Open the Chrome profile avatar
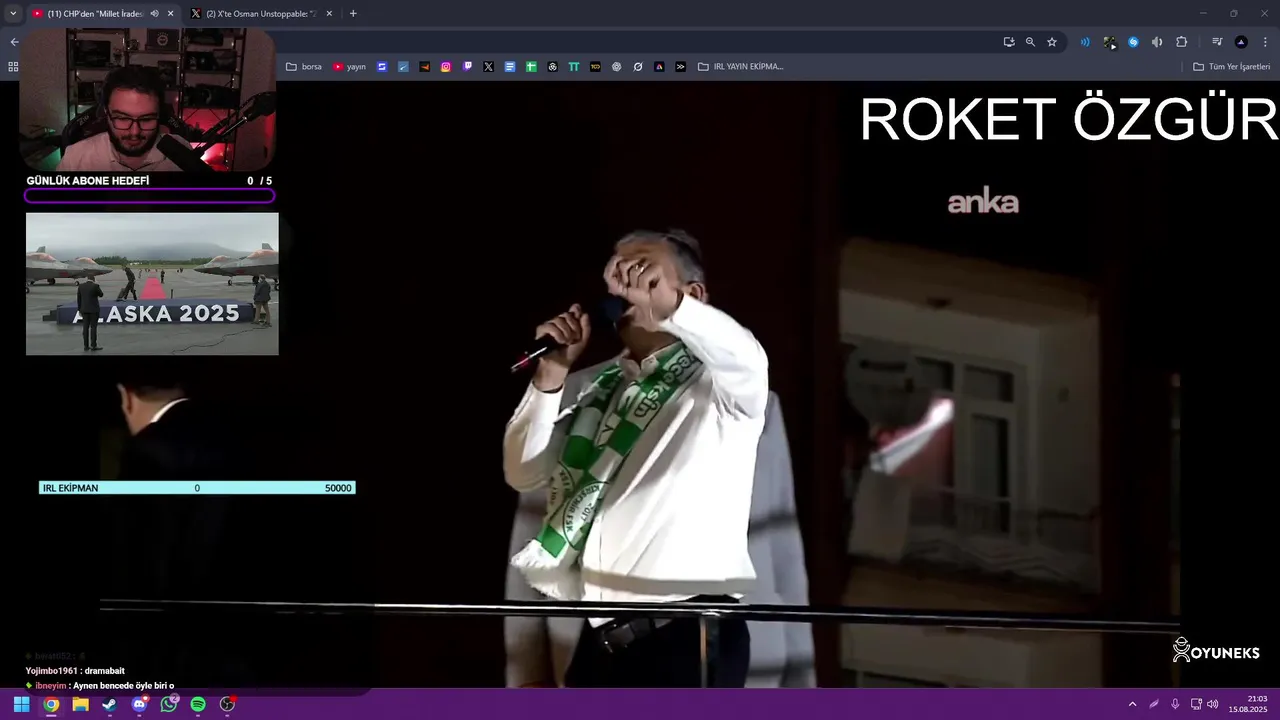1280x720 pixels. 1241,42
